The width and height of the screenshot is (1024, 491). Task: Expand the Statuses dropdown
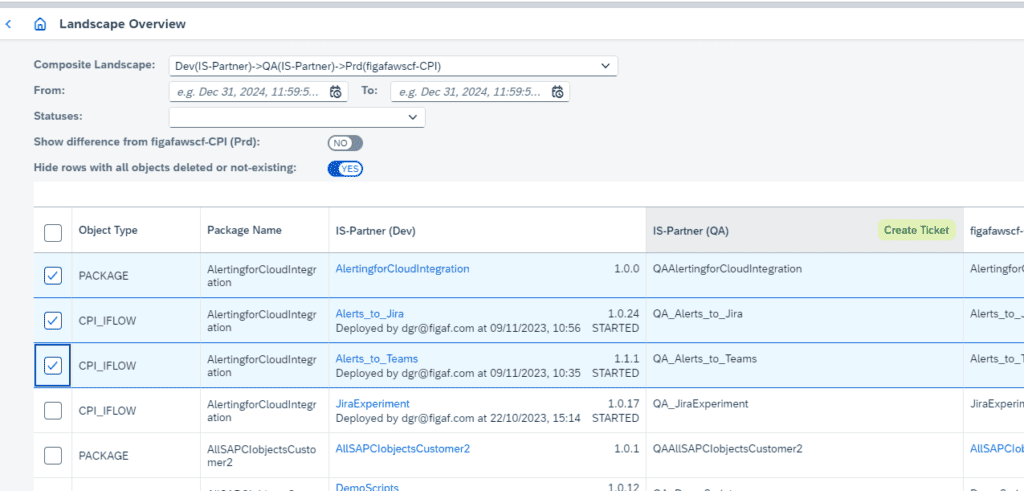413,118
